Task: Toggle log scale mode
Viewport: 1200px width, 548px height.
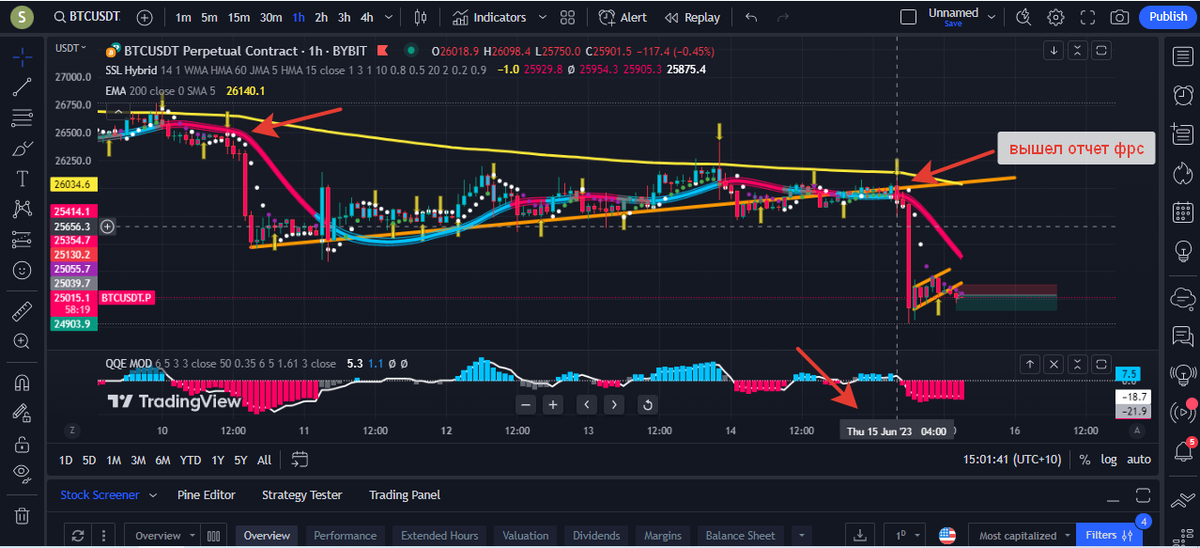Action: click(1109, 460)
